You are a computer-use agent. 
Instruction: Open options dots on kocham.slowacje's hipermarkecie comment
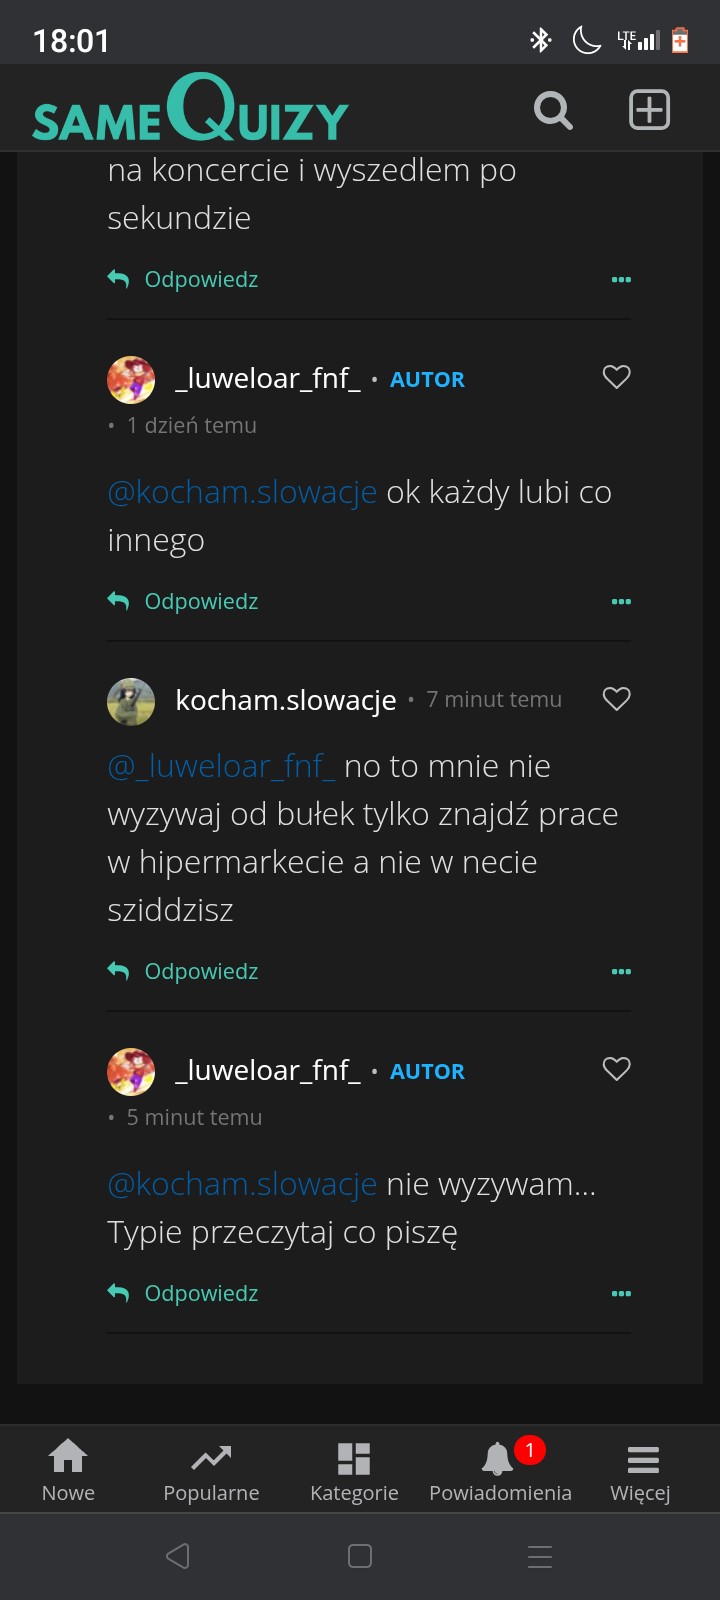tap(621, 972)
